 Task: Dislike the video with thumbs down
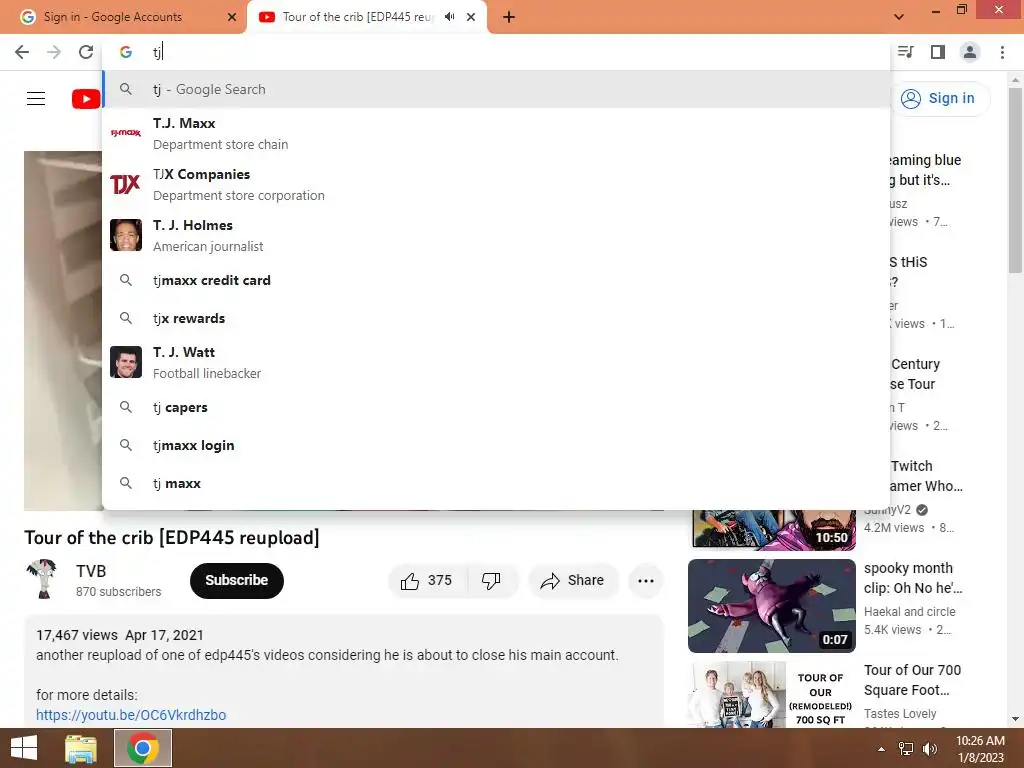pos(492,581)
